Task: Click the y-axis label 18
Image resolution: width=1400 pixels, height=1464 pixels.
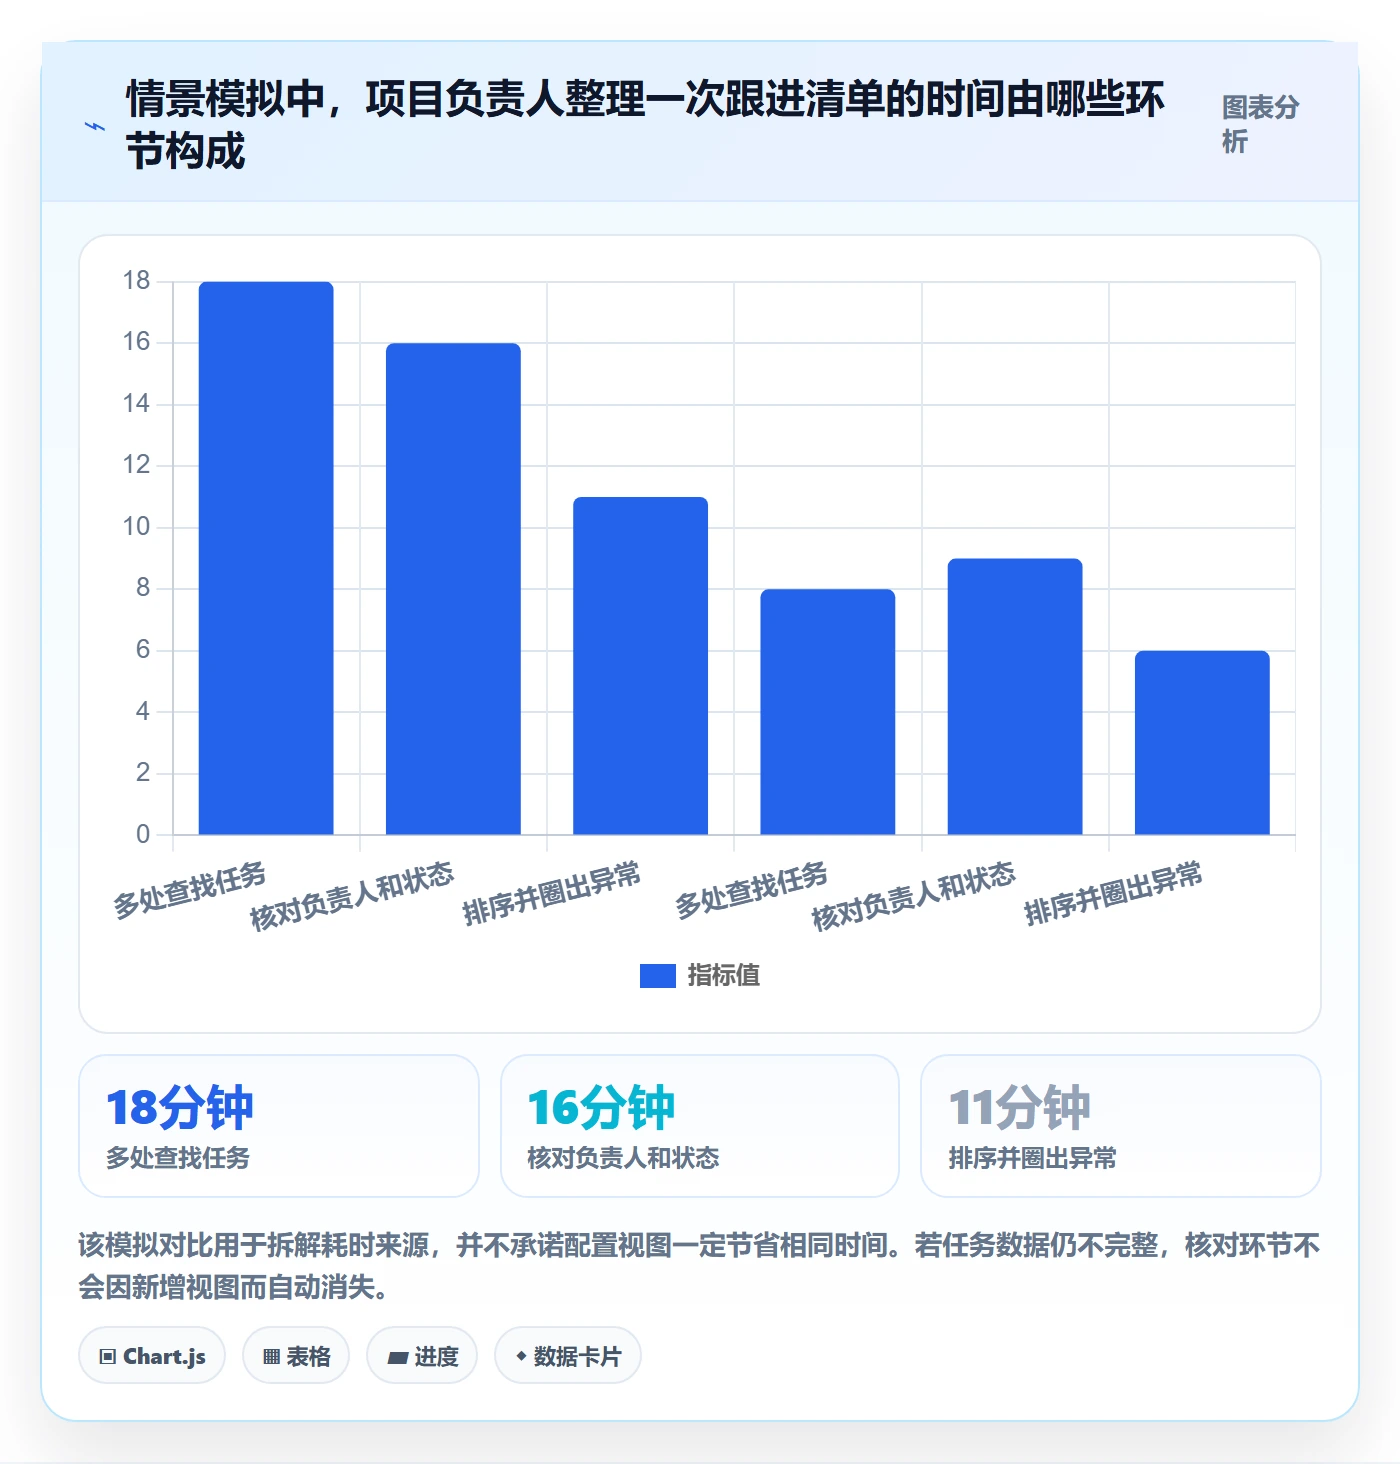Action: [x=136, y=281]
